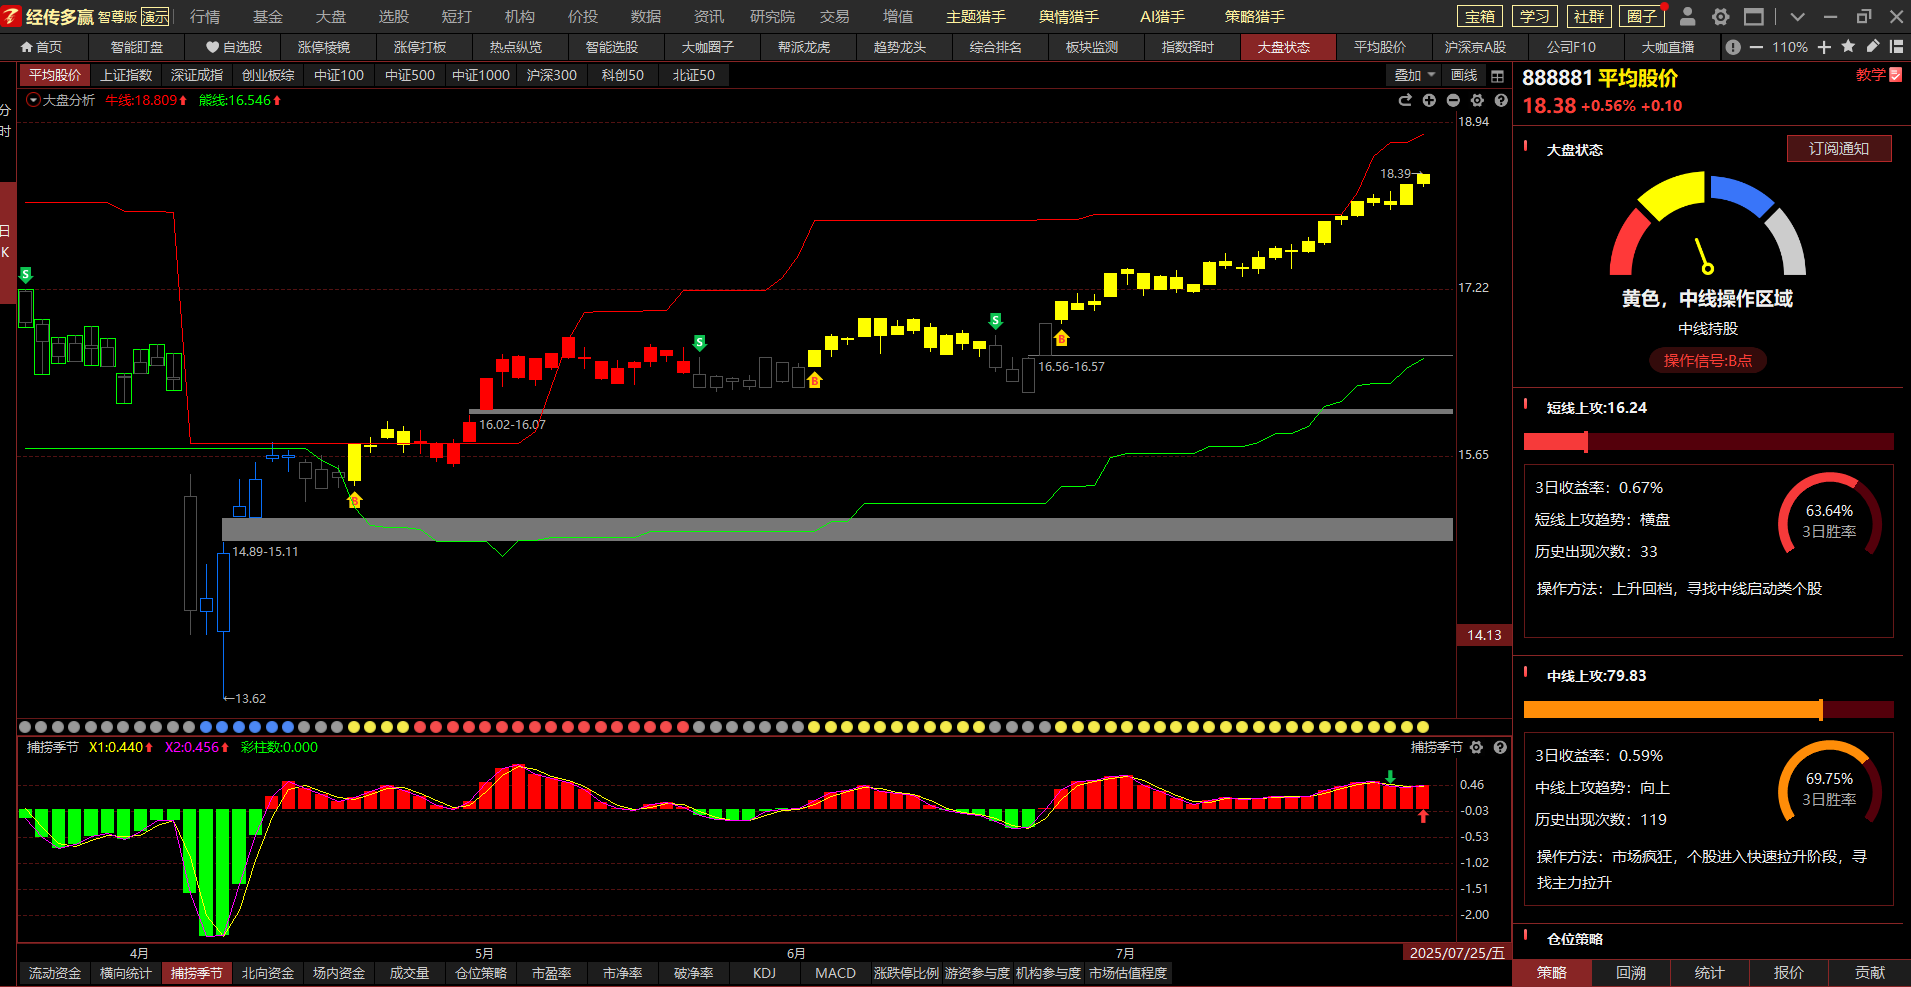This screenshot has width=1911, height=987.
Task: Expand the 大盘分析 indicator dropdown
Action: pos(33,100)
